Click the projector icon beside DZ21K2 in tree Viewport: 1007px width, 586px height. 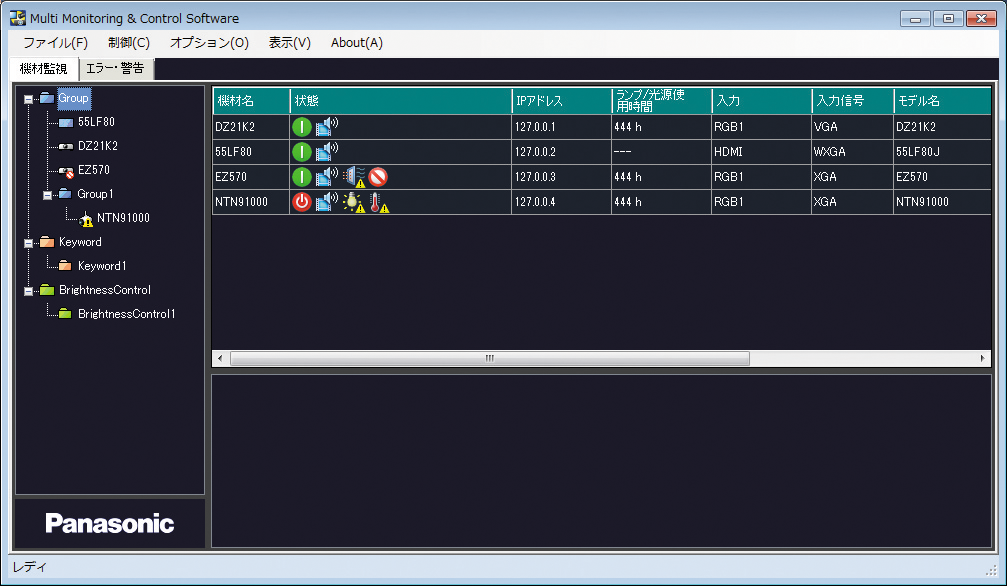(66, 146)
